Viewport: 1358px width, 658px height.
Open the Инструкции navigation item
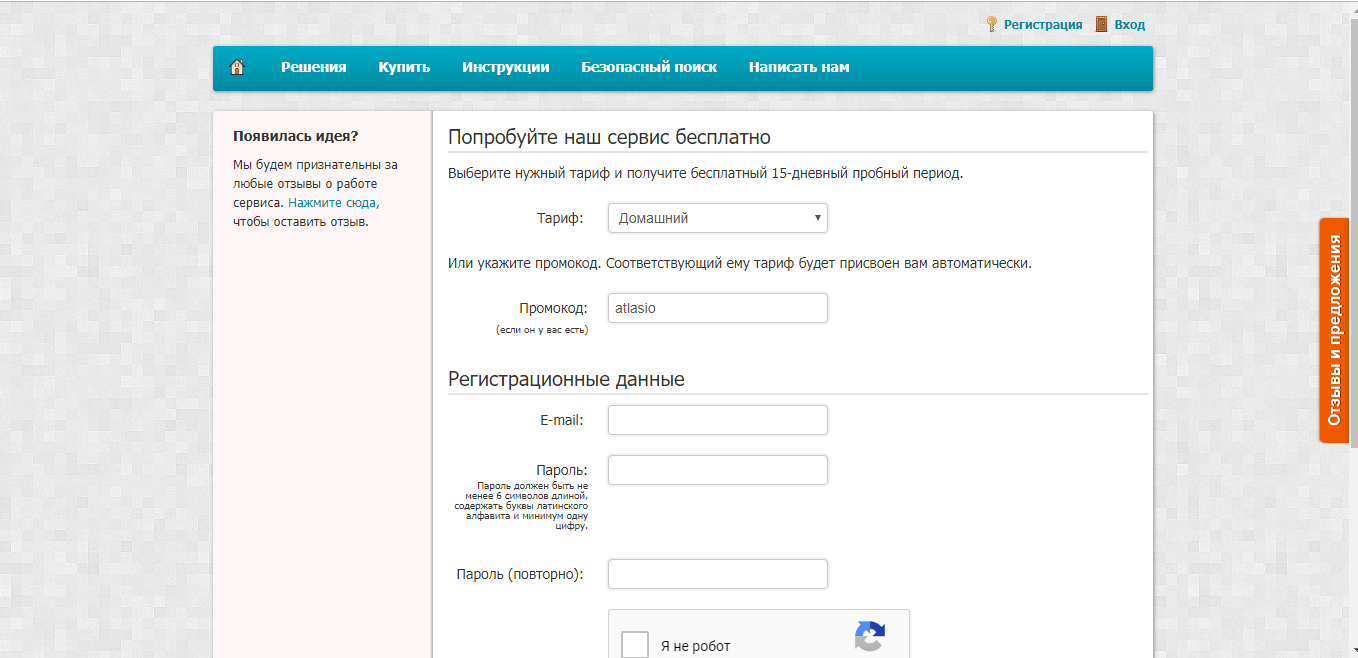(505, 68)
